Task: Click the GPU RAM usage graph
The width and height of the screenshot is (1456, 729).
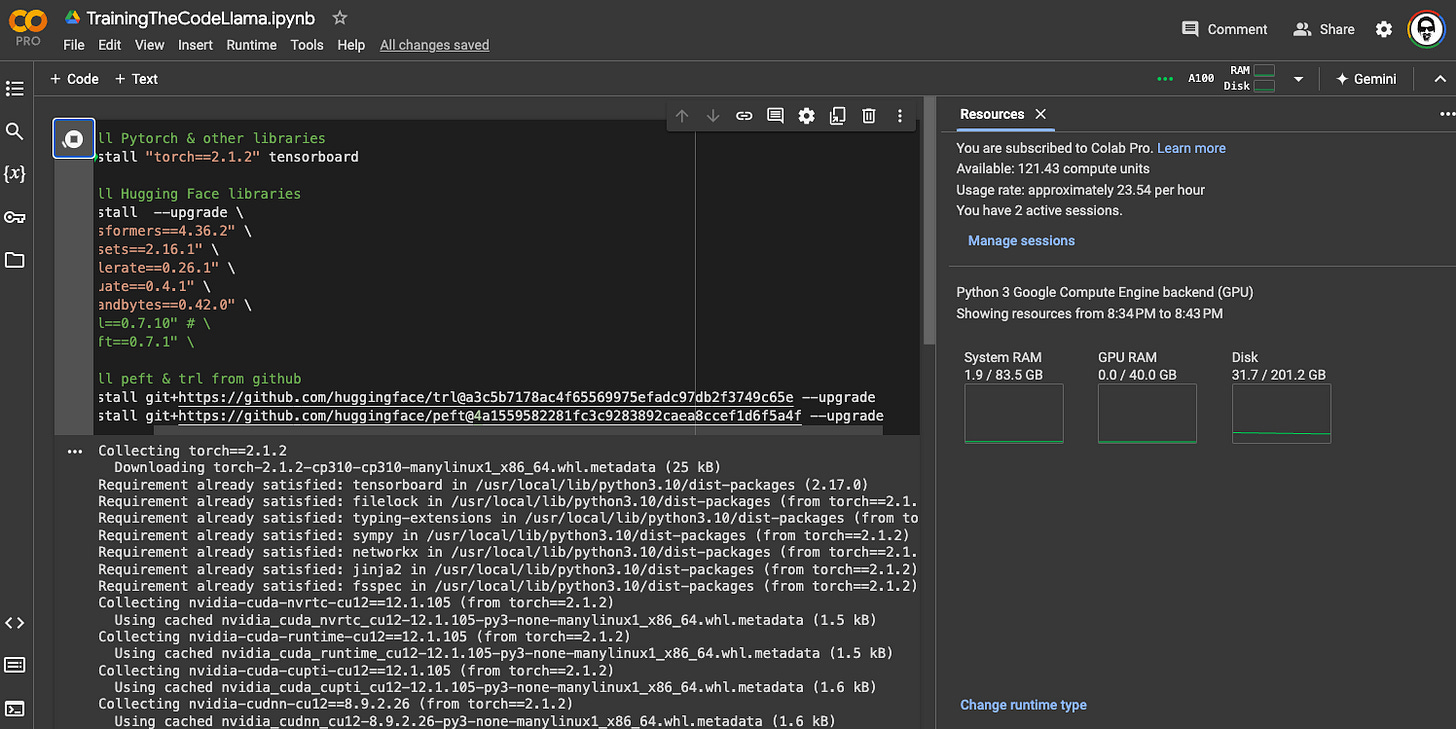Action: [x=1147, y=413]
